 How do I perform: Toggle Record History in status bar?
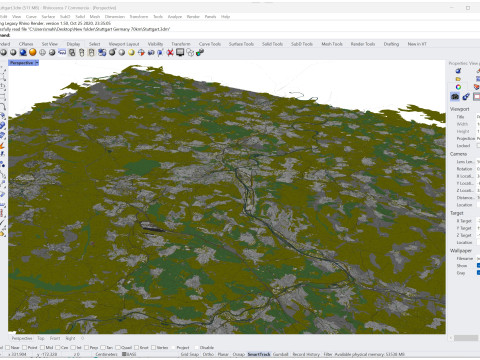tap(306, 354)
